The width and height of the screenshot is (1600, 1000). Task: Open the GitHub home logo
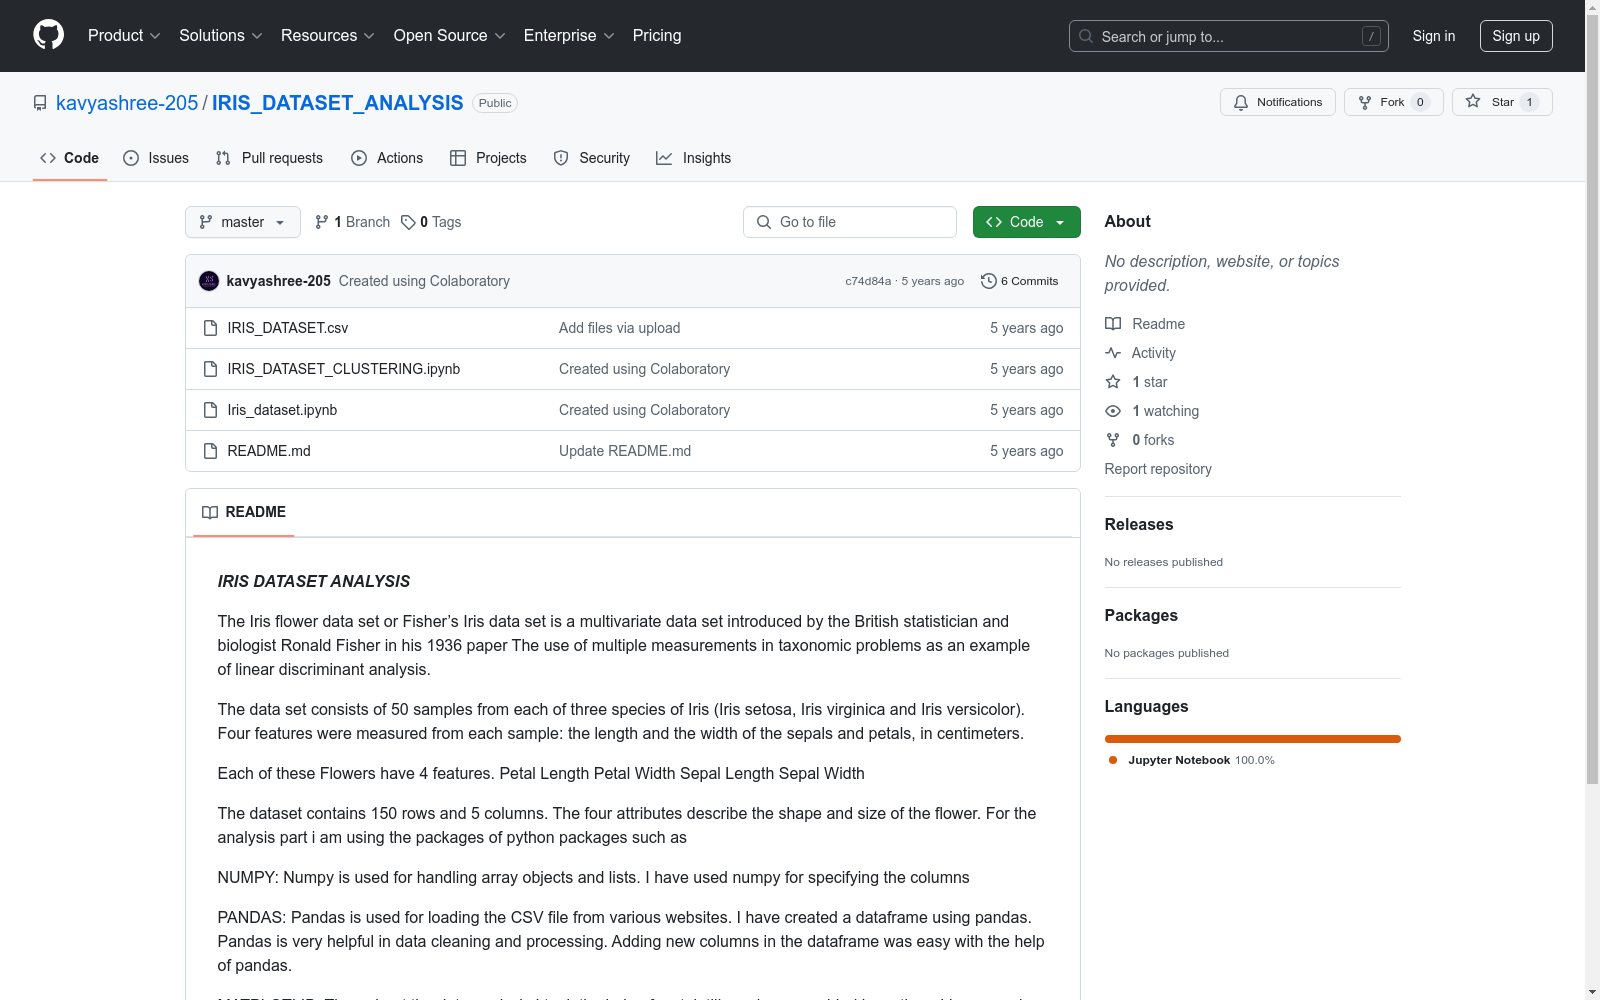pyautogui.click(x=48, y=35)
